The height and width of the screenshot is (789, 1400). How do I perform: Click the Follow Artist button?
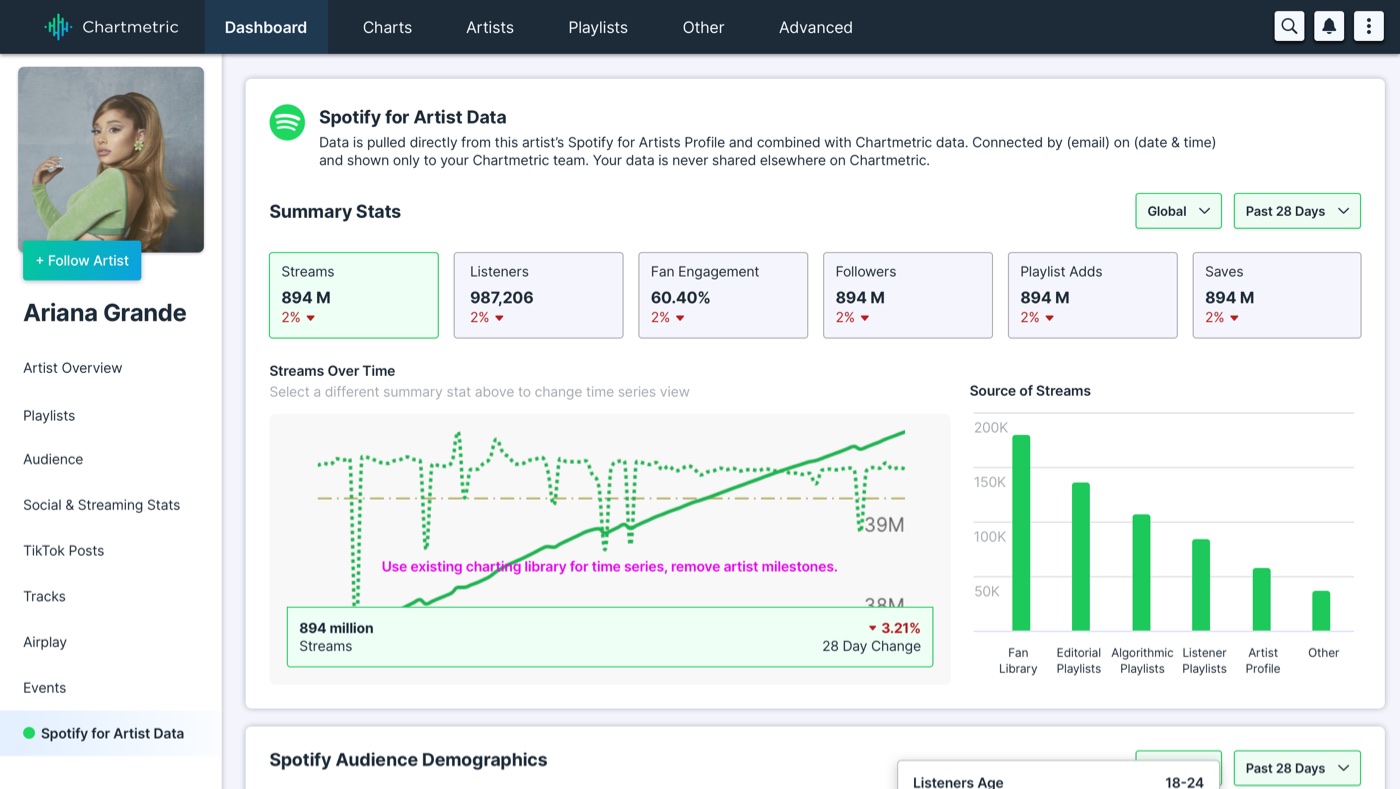tap(82, 260)
